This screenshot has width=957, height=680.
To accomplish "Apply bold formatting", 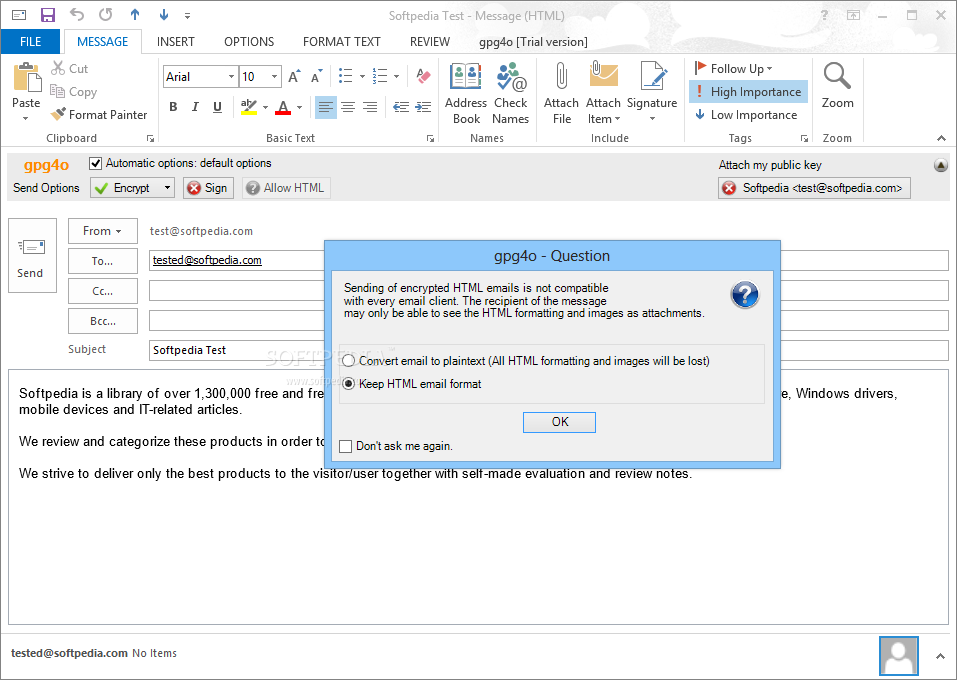I will (x=173, y=107).
